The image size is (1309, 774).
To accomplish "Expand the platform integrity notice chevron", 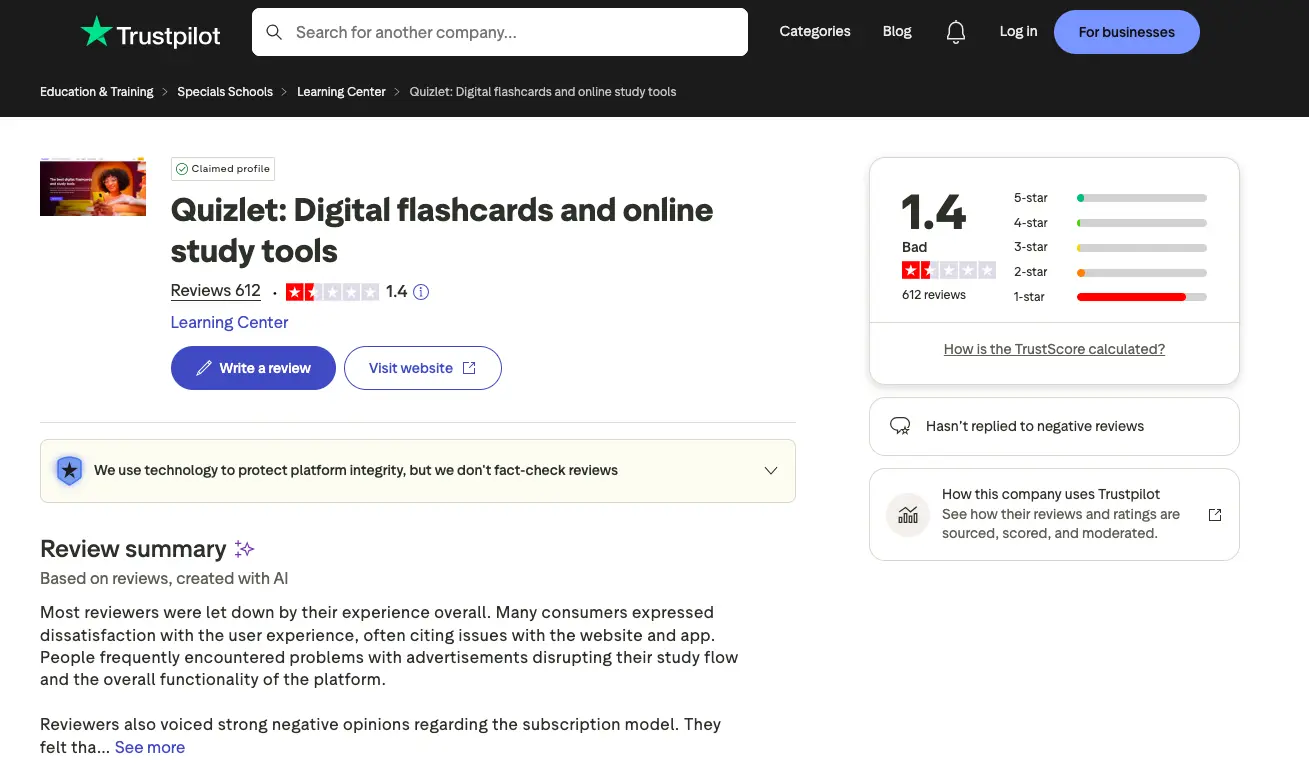I will (770, 470).
